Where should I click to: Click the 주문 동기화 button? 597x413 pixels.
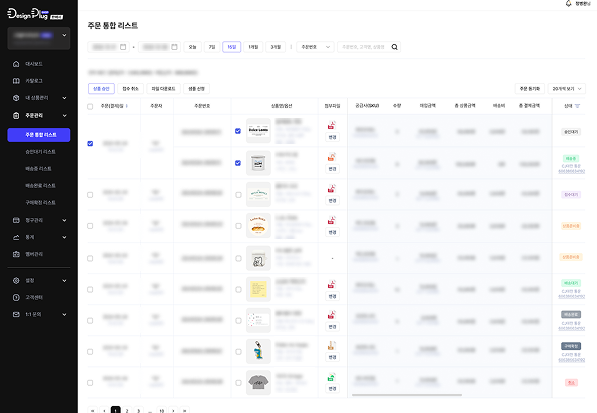point(530,88)
